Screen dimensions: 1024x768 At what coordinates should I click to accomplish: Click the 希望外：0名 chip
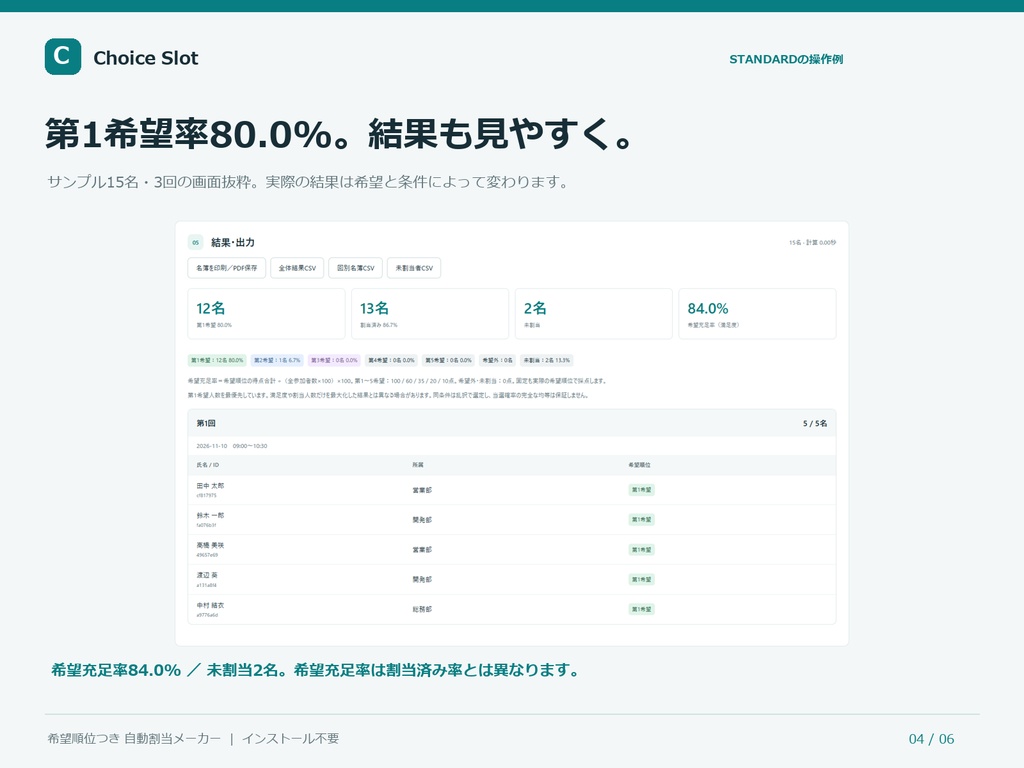498,360
